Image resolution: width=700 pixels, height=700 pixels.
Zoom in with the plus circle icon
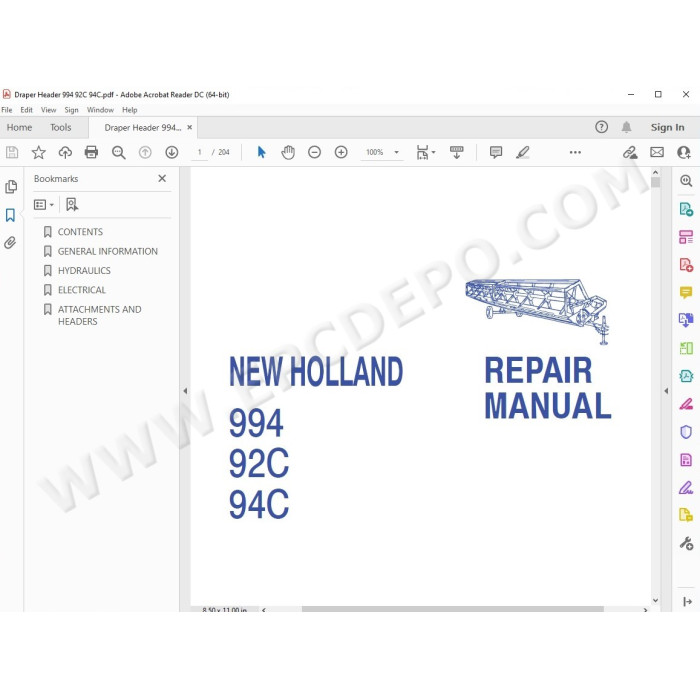(341, 153)
